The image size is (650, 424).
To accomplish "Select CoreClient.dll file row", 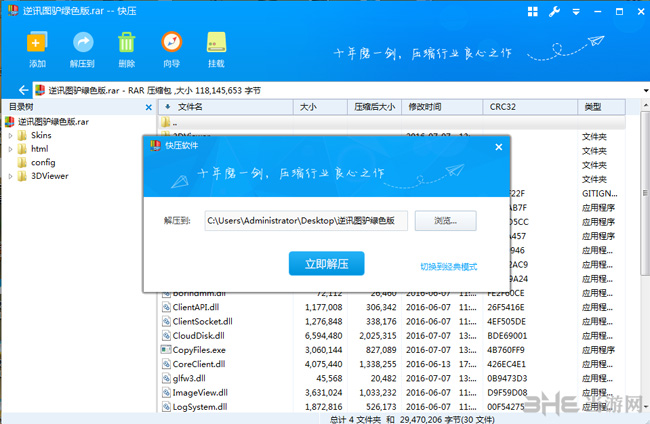I will coord(392,364).
